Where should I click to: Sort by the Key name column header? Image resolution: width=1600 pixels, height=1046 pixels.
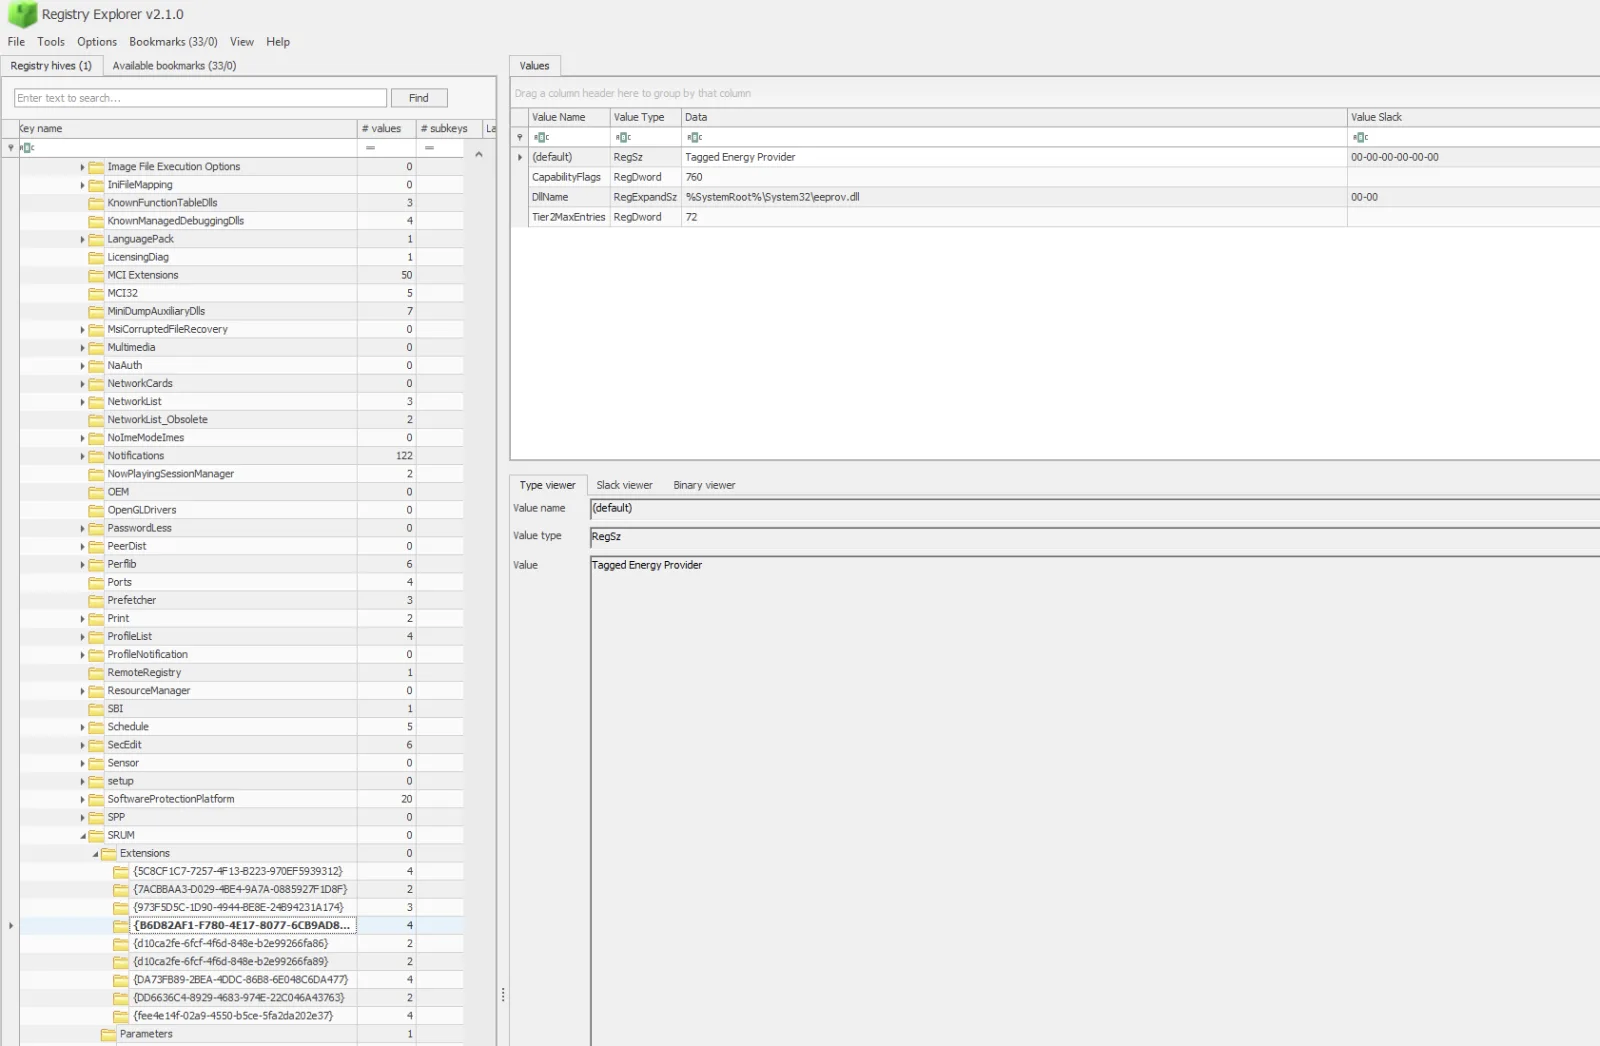pos(188,129)
